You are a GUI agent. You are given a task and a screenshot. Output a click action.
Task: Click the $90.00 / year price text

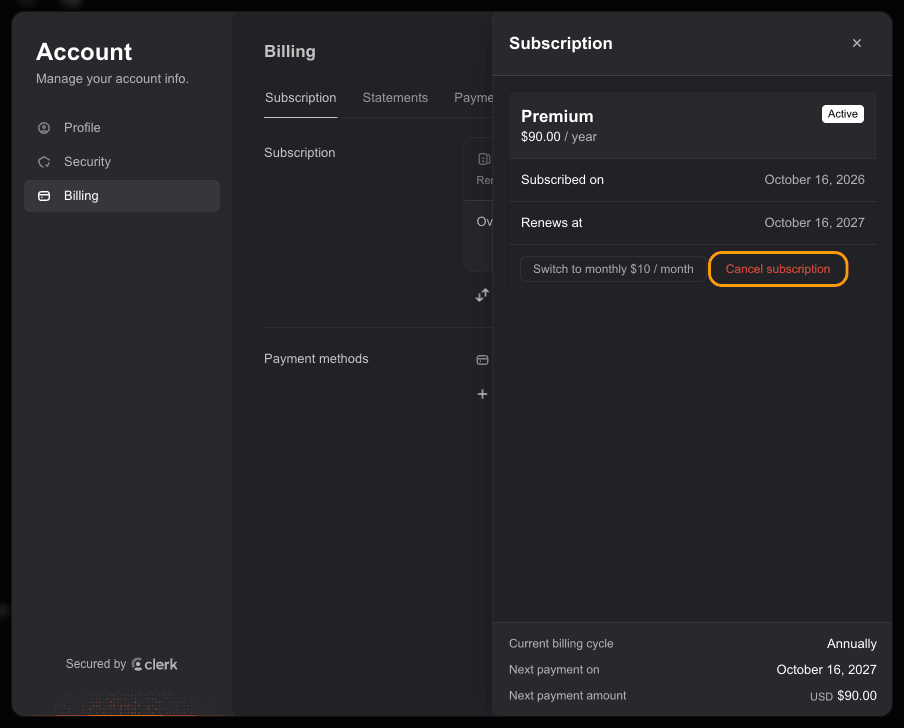[559, 137]
